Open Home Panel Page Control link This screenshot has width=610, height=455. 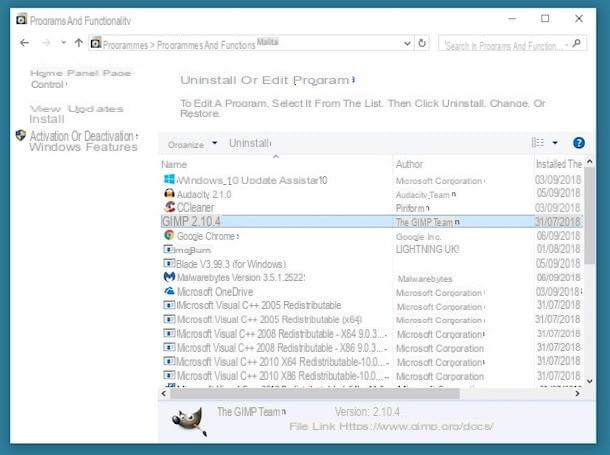pos(80,79)
